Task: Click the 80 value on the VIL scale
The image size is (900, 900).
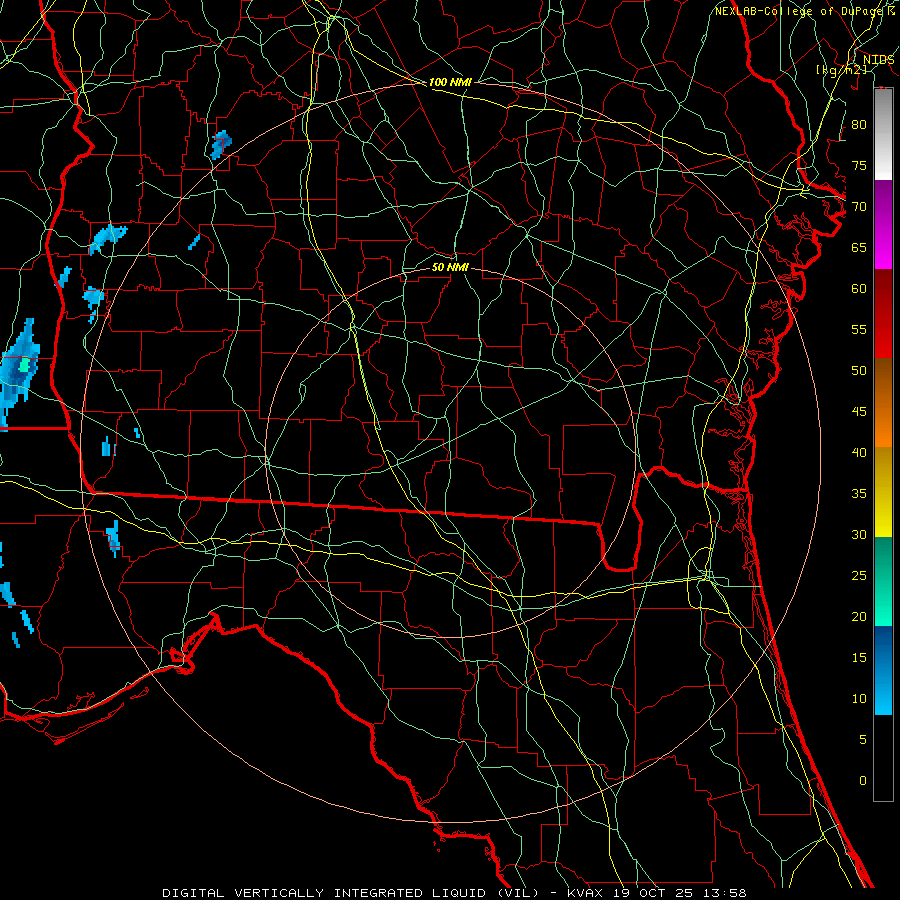Action: tap(859, 125)
